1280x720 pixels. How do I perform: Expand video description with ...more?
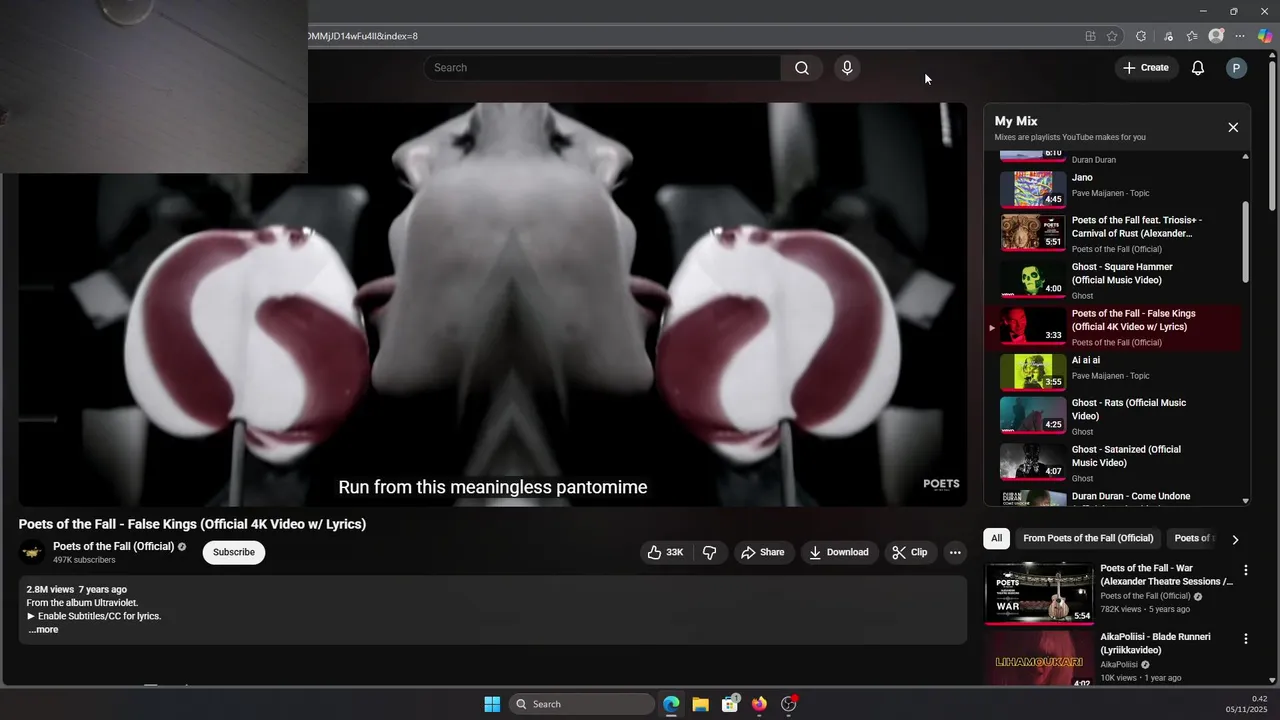pyautogui.click(x=43, y=630)
